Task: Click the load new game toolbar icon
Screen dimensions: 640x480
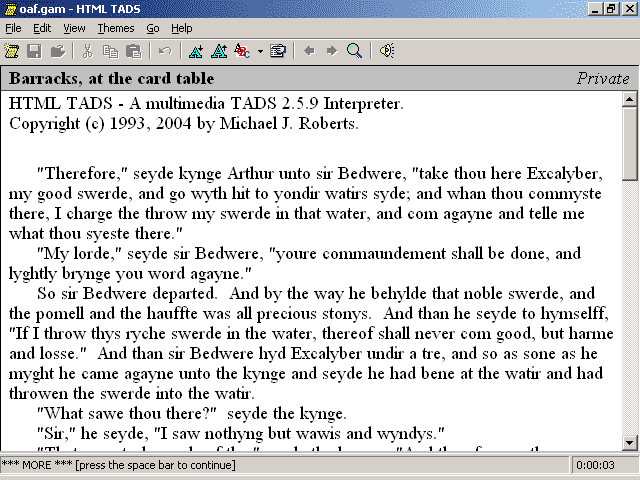Action: (12, 50)
